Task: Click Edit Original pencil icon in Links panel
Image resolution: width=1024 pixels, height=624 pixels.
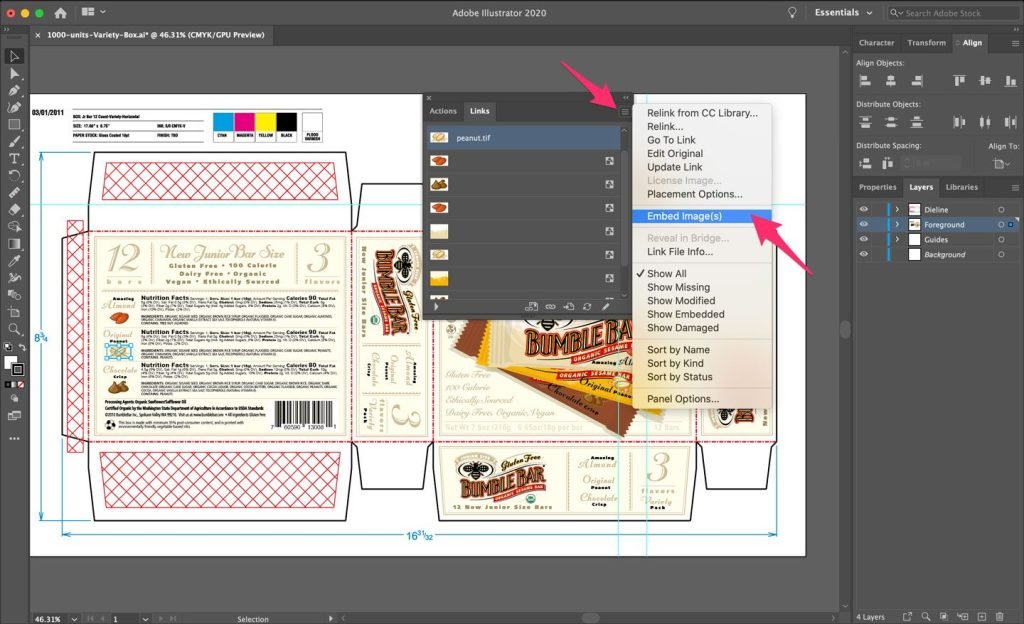Action: (605, 306)
